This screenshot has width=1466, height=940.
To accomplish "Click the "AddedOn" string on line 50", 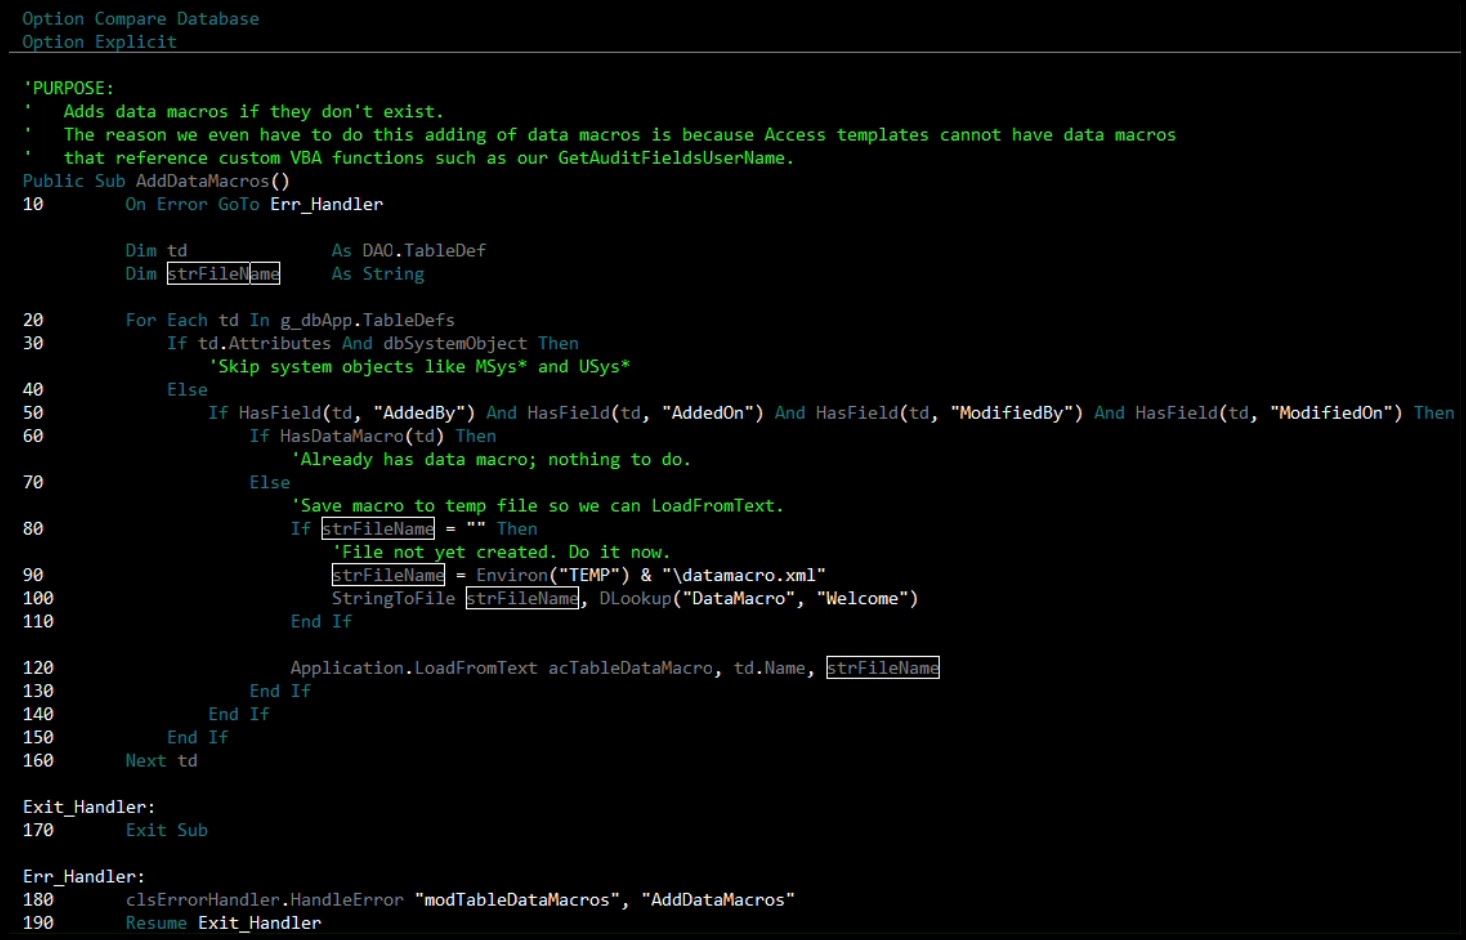I will pyautogui.click(x=708, y=413).
